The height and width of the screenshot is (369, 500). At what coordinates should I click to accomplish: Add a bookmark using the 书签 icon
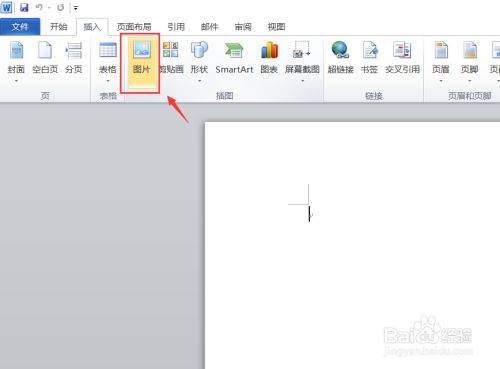click(x=370, y=50)
